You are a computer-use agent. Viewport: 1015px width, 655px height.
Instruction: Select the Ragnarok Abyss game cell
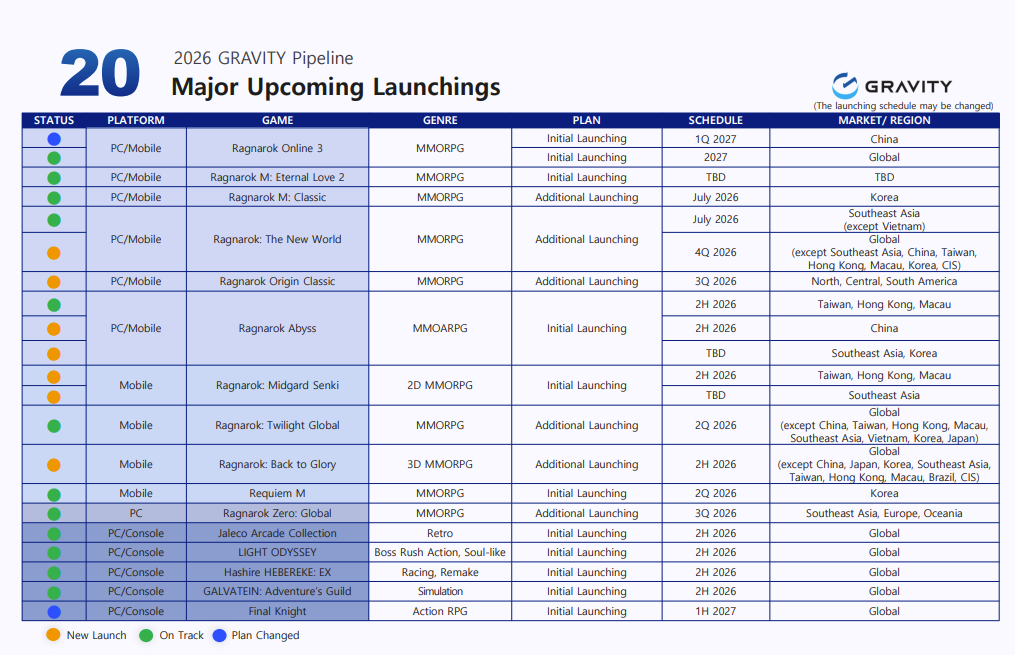[278, 329]
